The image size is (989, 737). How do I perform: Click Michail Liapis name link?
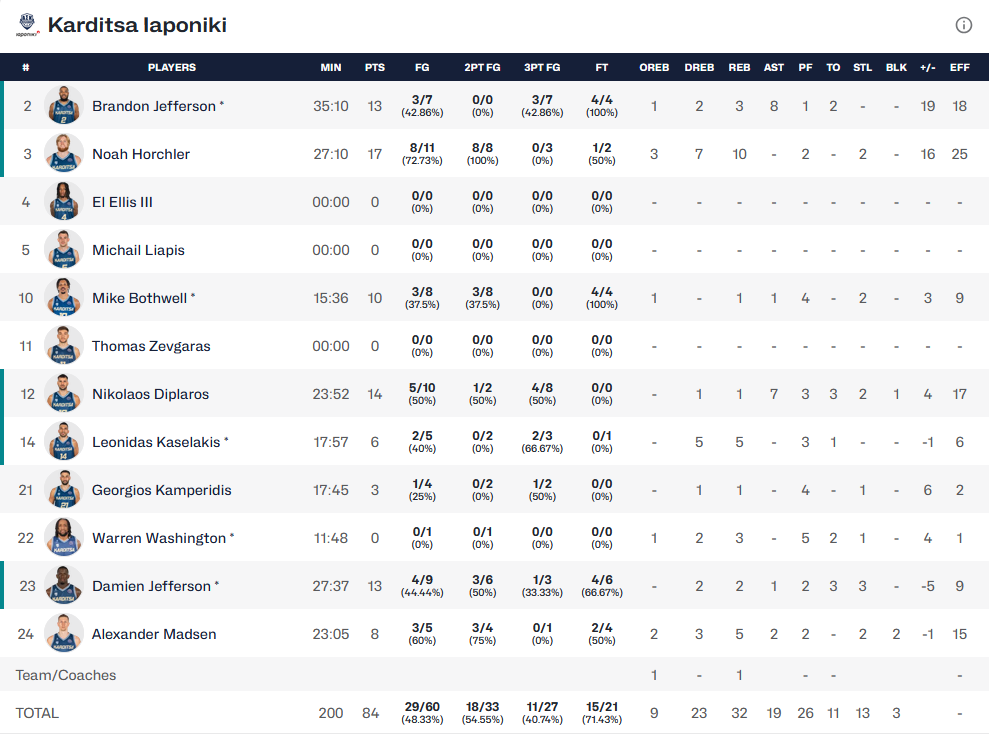pos(138,250)
